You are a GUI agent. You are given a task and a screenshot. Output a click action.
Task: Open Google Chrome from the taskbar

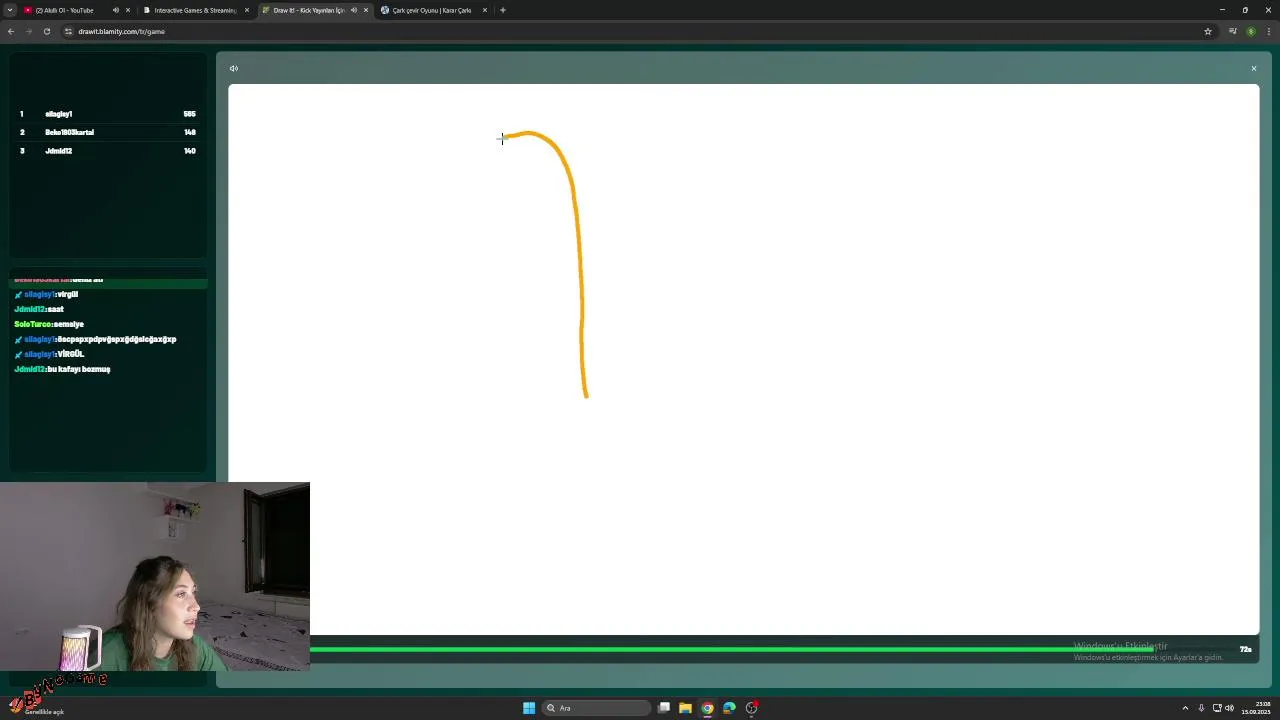(707, 708)
